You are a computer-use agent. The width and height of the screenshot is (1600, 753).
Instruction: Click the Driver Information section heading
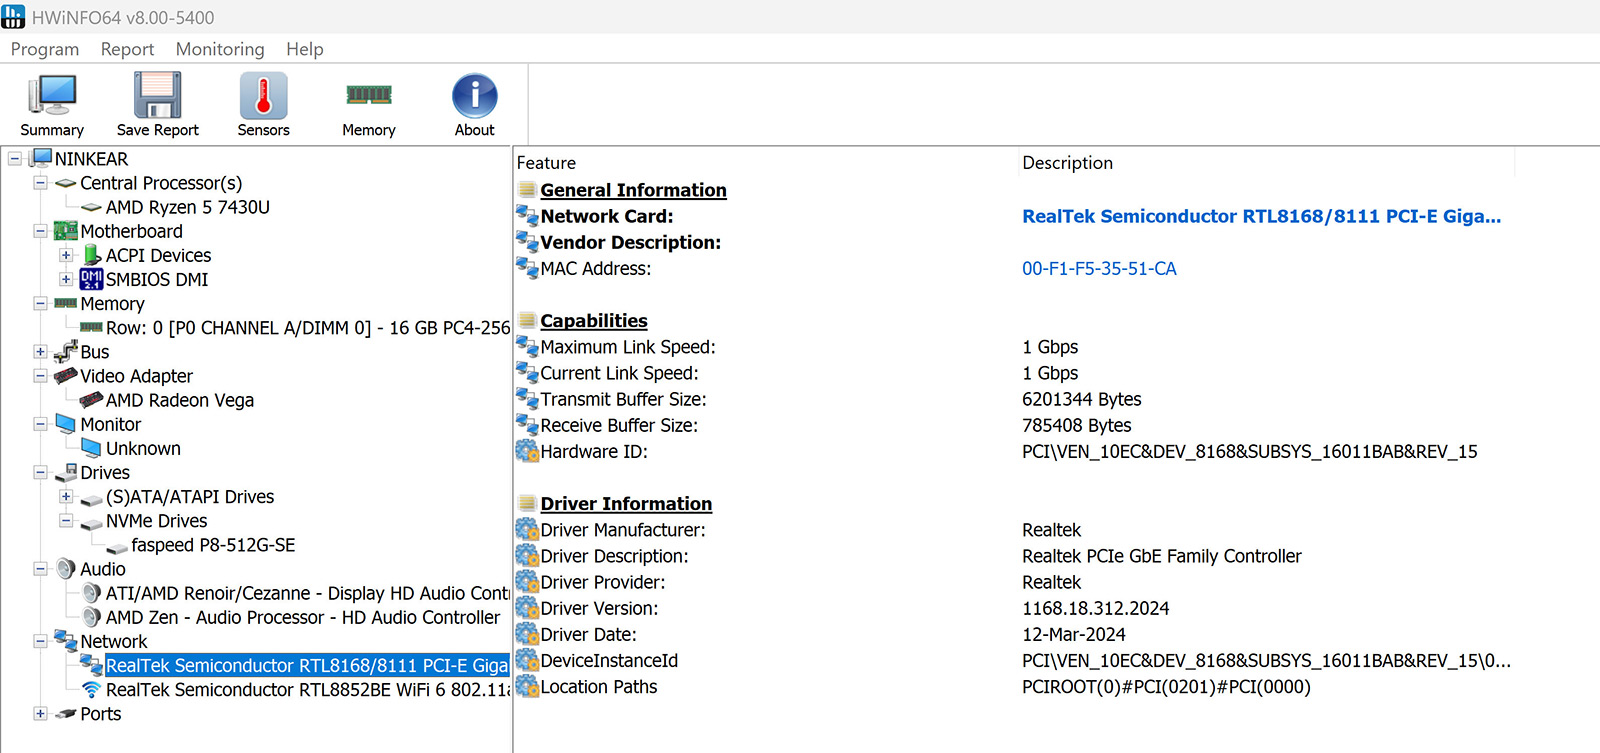tap(626, 503)
